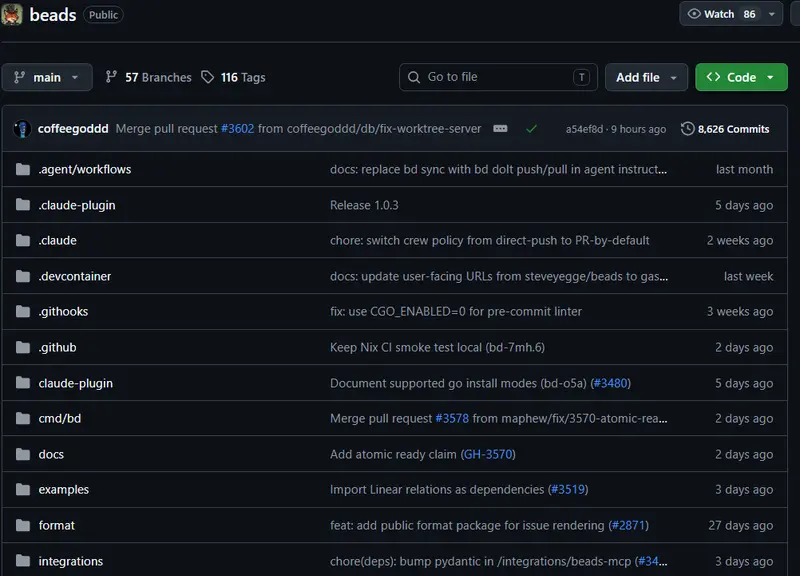Open the Watch options dropdown arrow
This screenshot has height=576, width=800.
click(772, 14)
